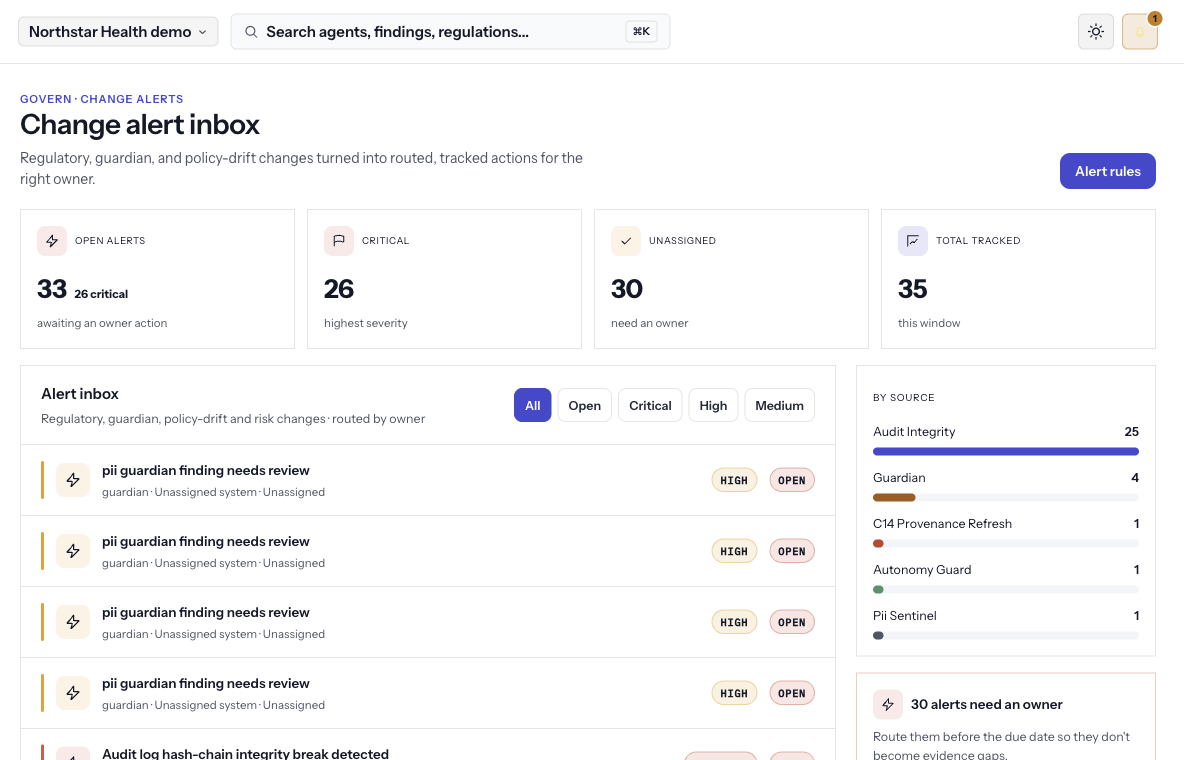Click the Open Alerts lightning icon
The height and width of the screenshot is (760, 1184).
pos(52,241)
